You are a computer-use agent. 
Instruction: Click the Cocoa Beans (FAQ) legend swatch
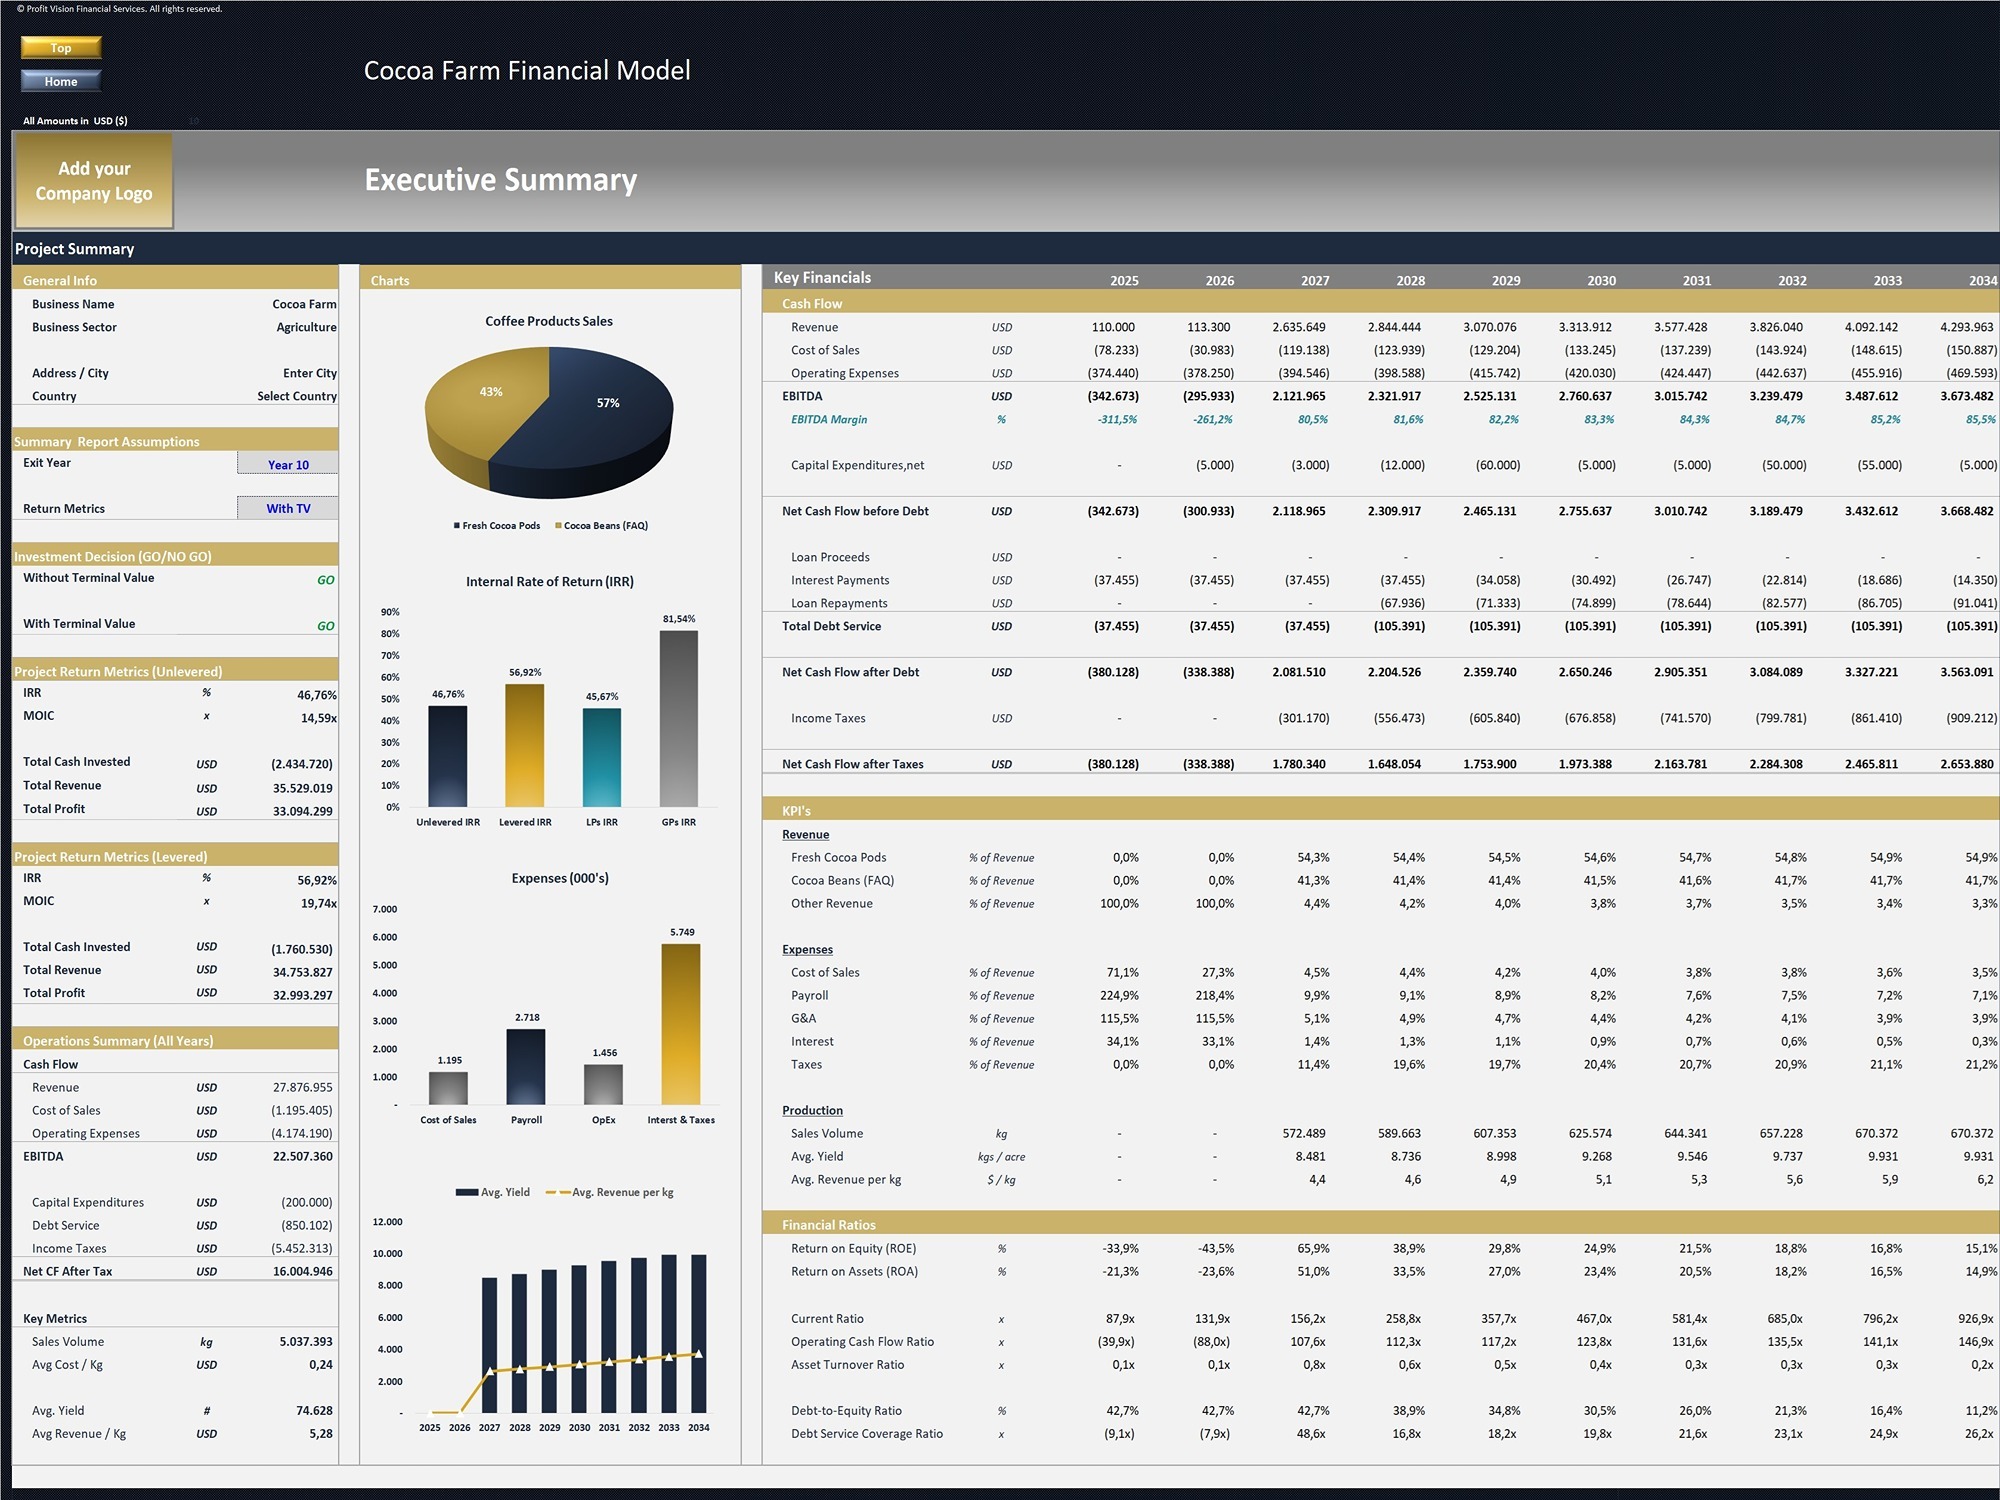pyautogui.click(x=559, y=526)
